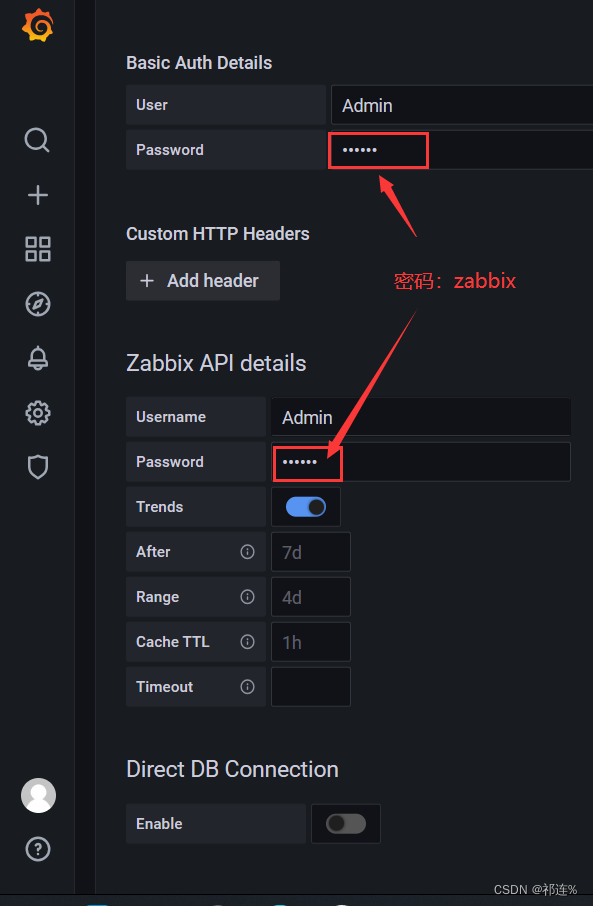The width and height of the screenshot is (593, 906).
Task: Click the info icon beside Cache TTL
Action: click(x=247, y=642)
